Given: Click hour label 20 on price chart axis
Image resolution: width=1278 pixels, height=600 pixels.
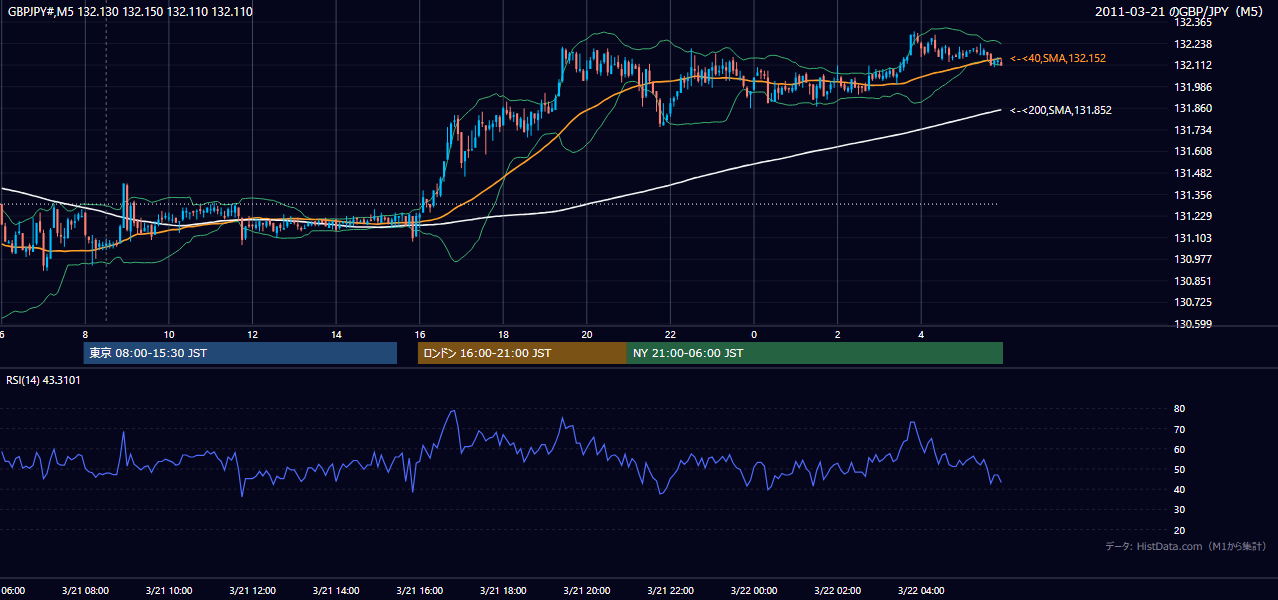Looking at the screenshot, I should point(587,334).
